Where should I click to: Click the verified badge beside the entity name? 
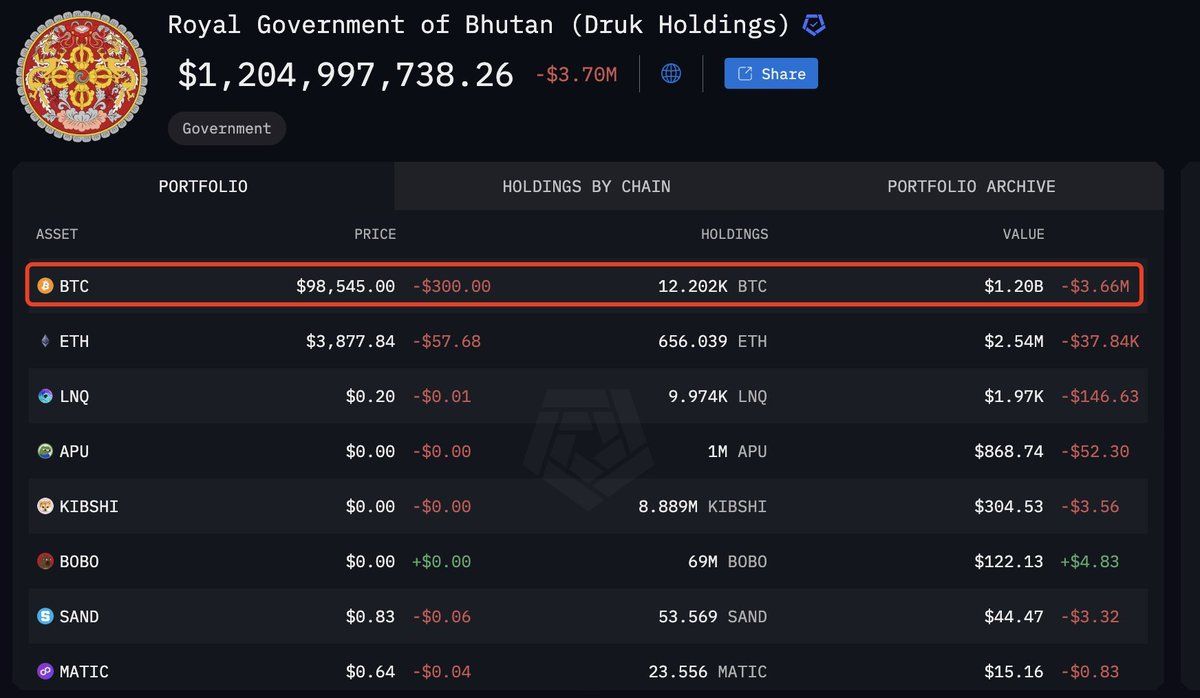click(814, 24)
